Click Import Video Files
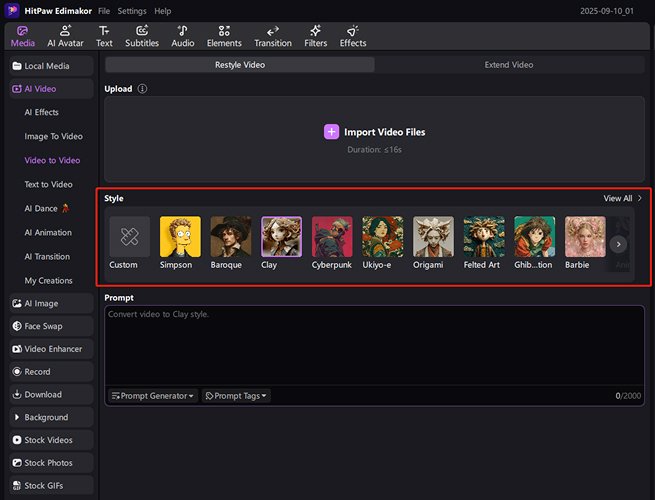 pyautogui.click(x=384, y=132)
